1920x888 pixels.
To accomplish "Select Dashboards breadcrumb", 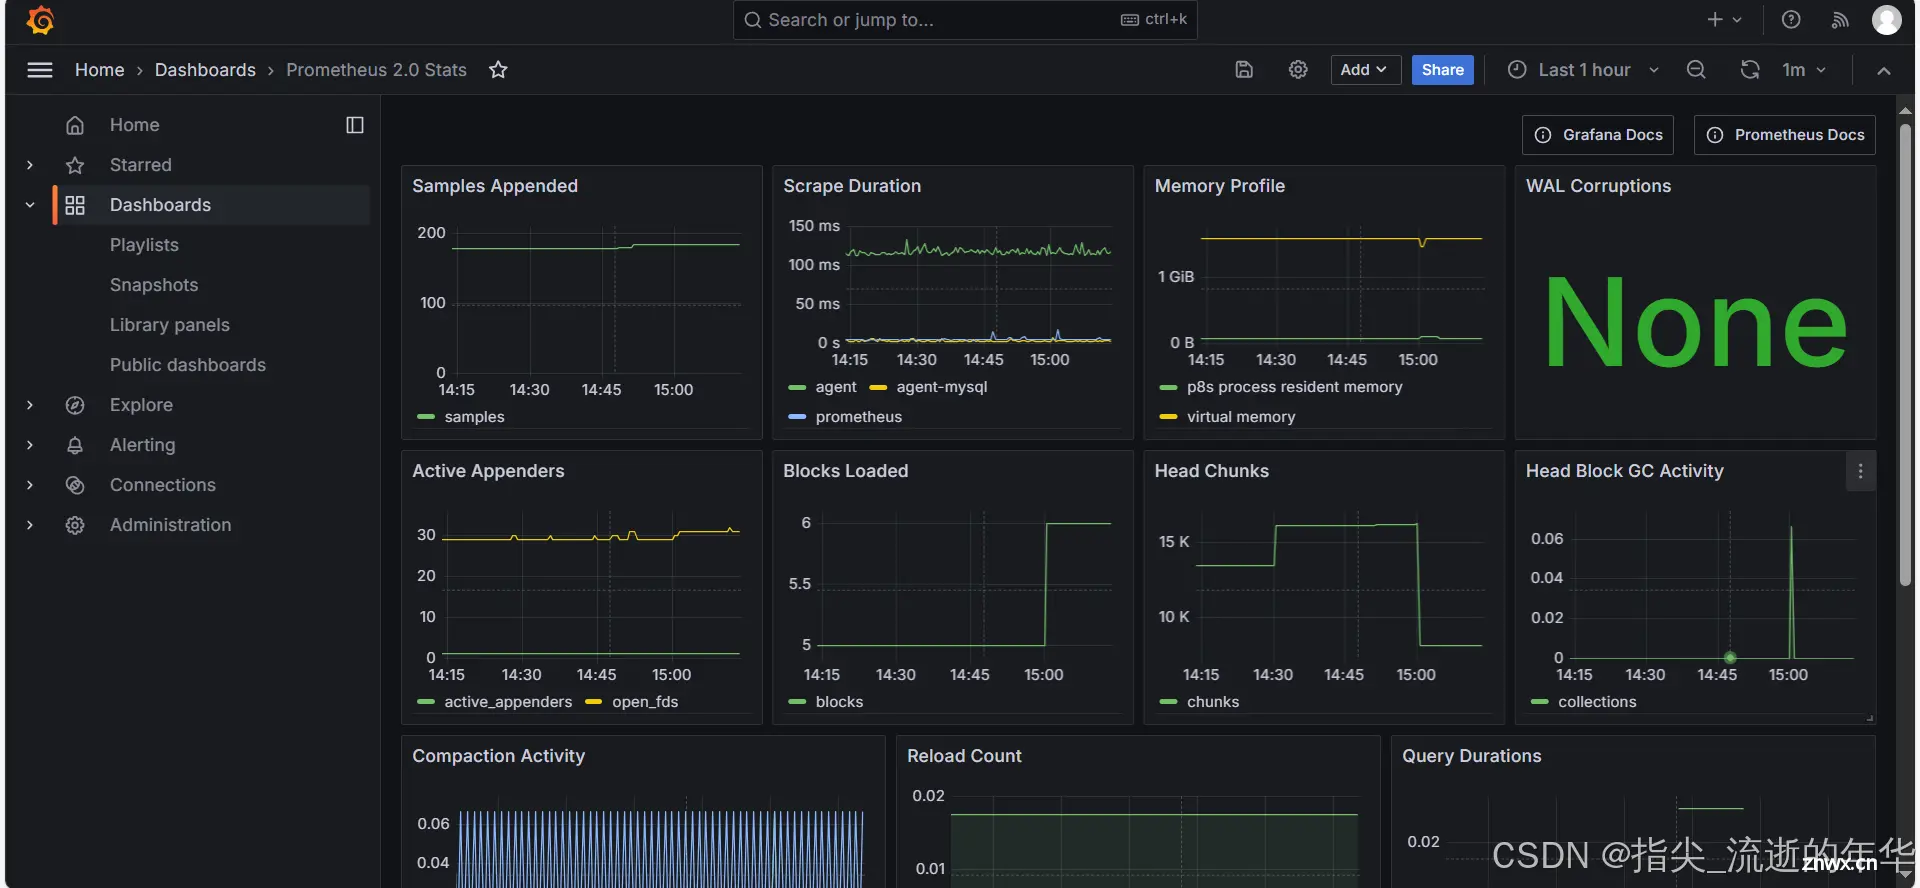I will [x=205, y=70].
